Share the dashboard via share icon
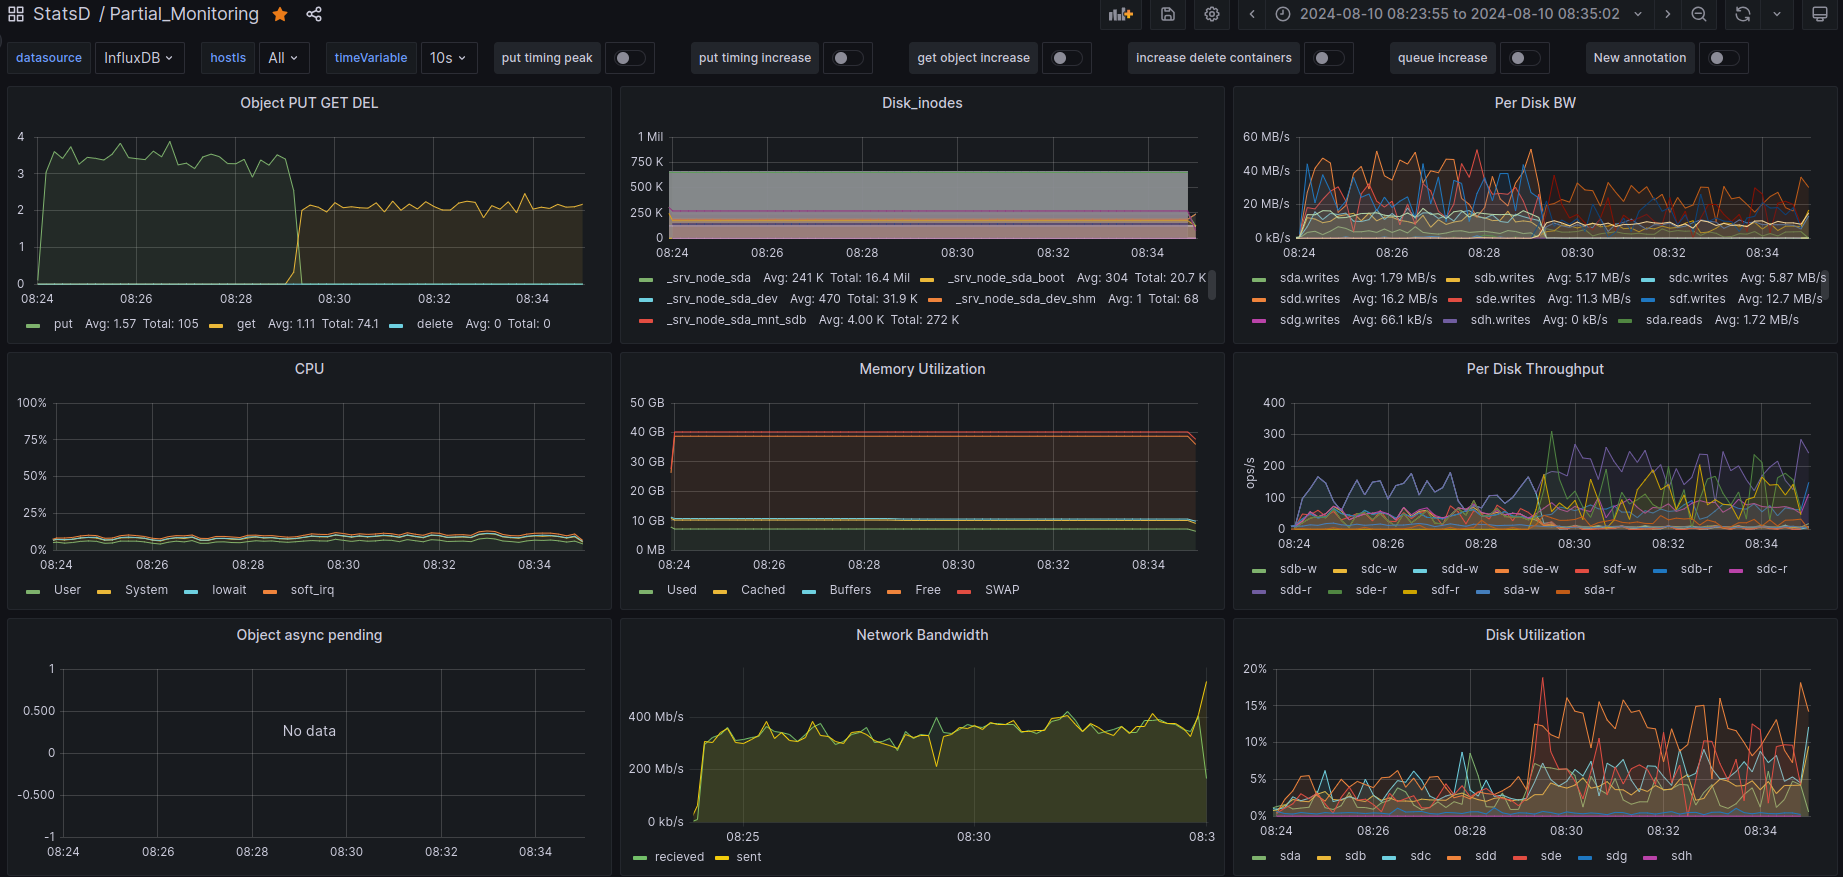The width and height of the screenshot is (1843, 877). click(314, 14)
